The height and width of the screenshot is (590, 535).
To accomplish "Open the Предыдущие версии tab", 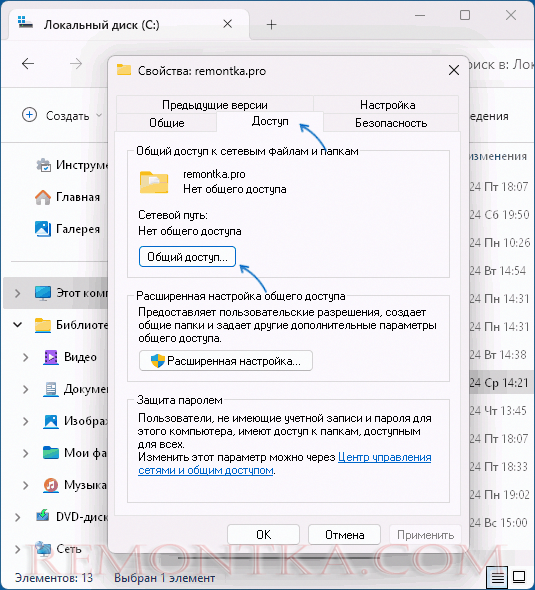I will tap(215, 105).
